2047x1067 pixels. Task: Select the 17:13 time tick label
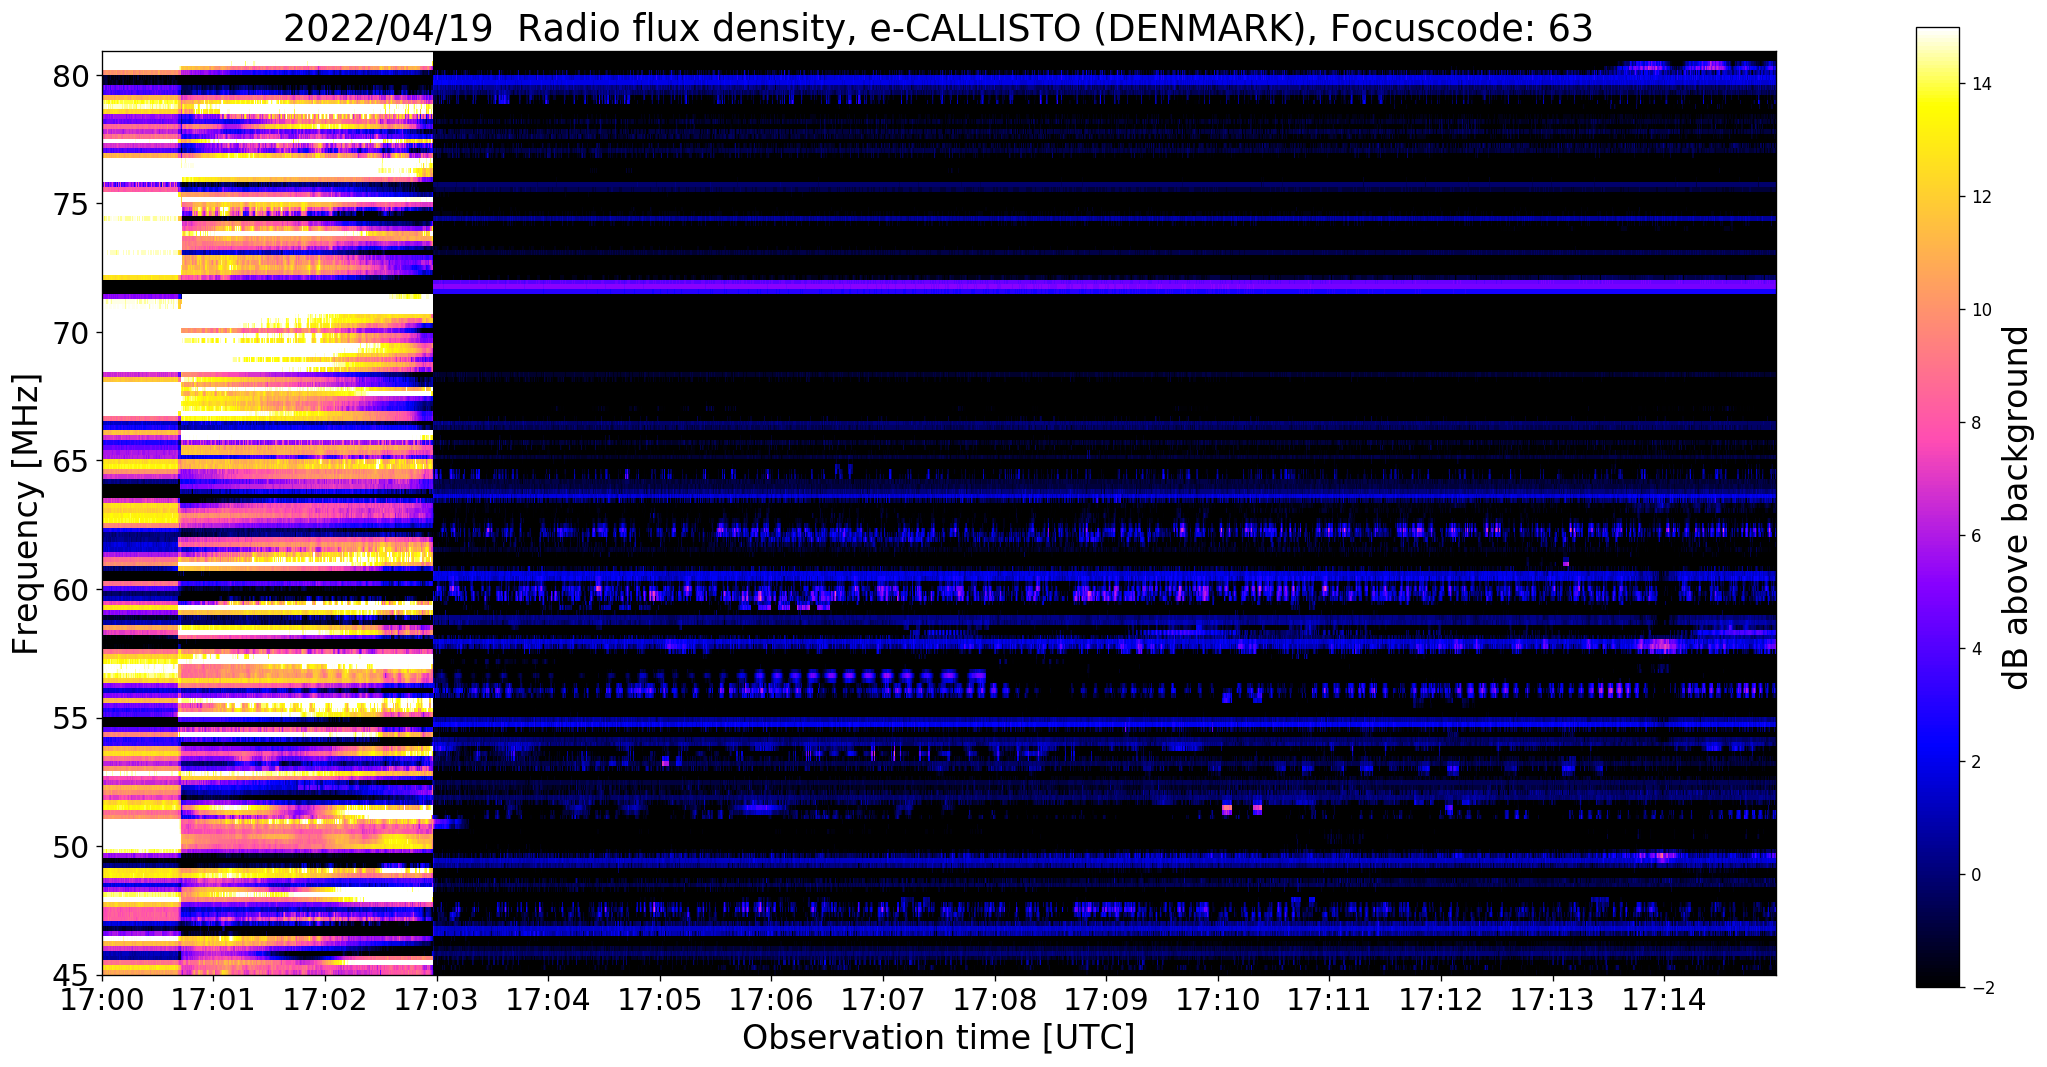coord(1553,1000)
